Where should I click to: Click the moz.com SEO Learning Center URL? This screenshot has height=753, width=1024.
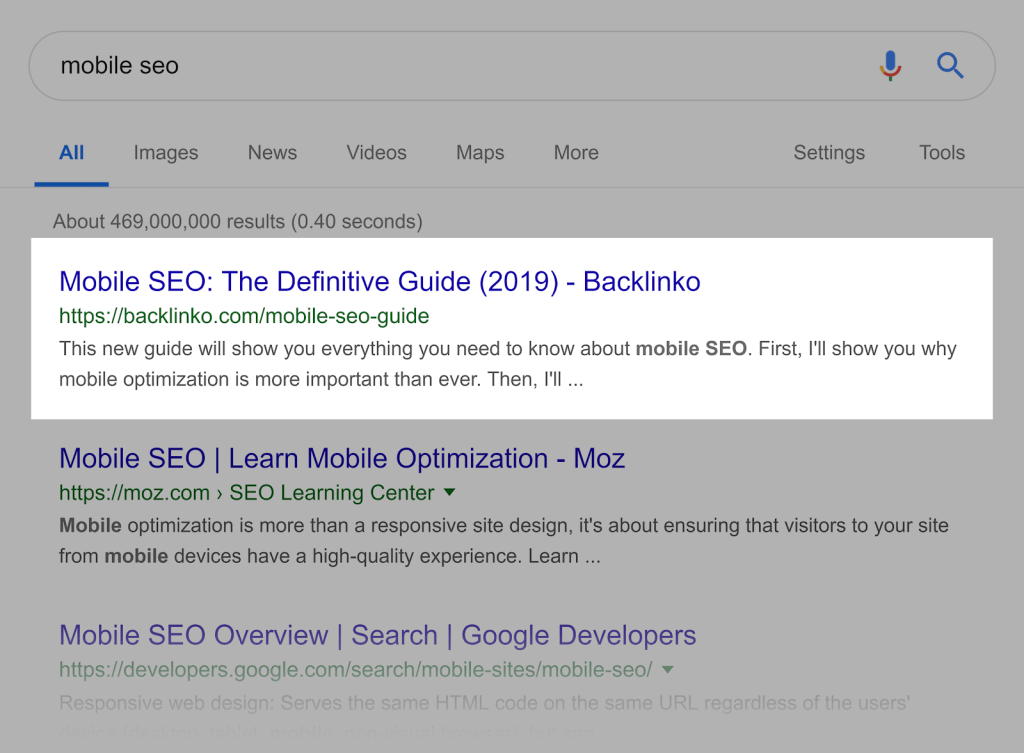pyautogui.click(x=247, y=493)
